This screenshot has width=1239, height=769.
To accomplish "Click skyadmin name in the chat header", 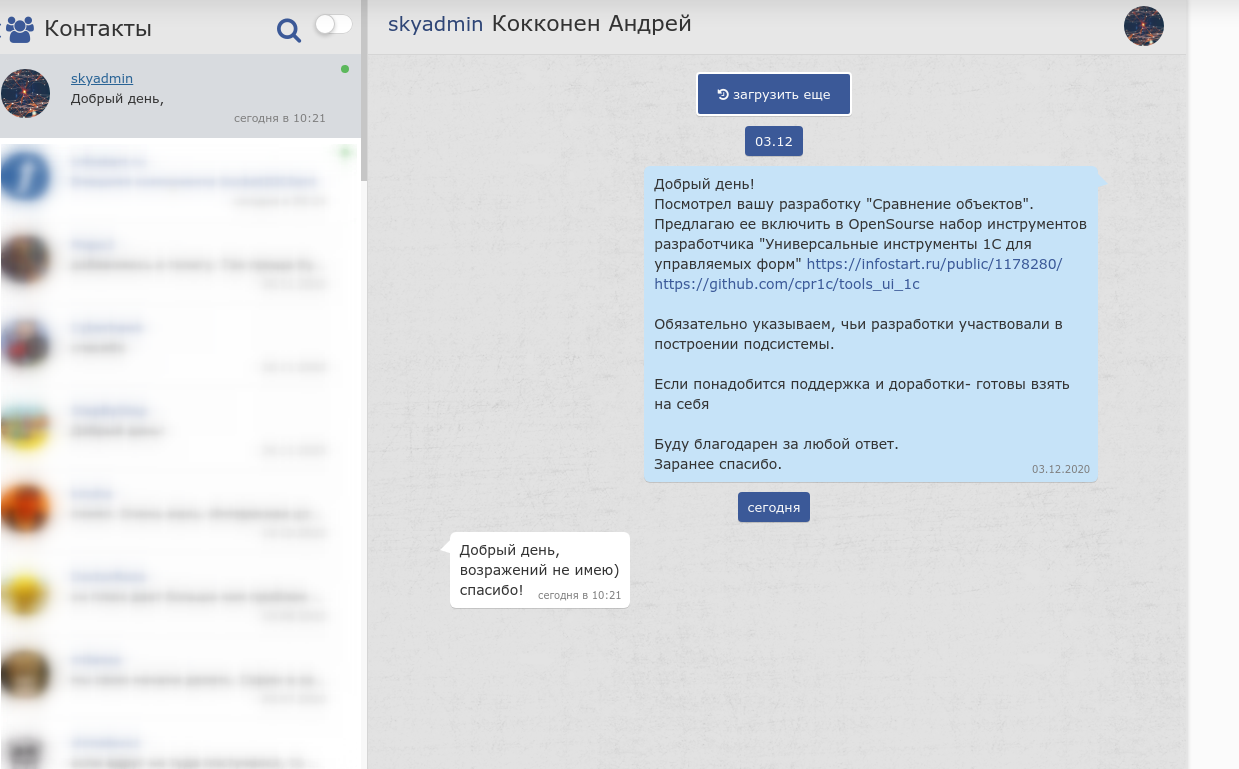I will click(x=435, y=24).
